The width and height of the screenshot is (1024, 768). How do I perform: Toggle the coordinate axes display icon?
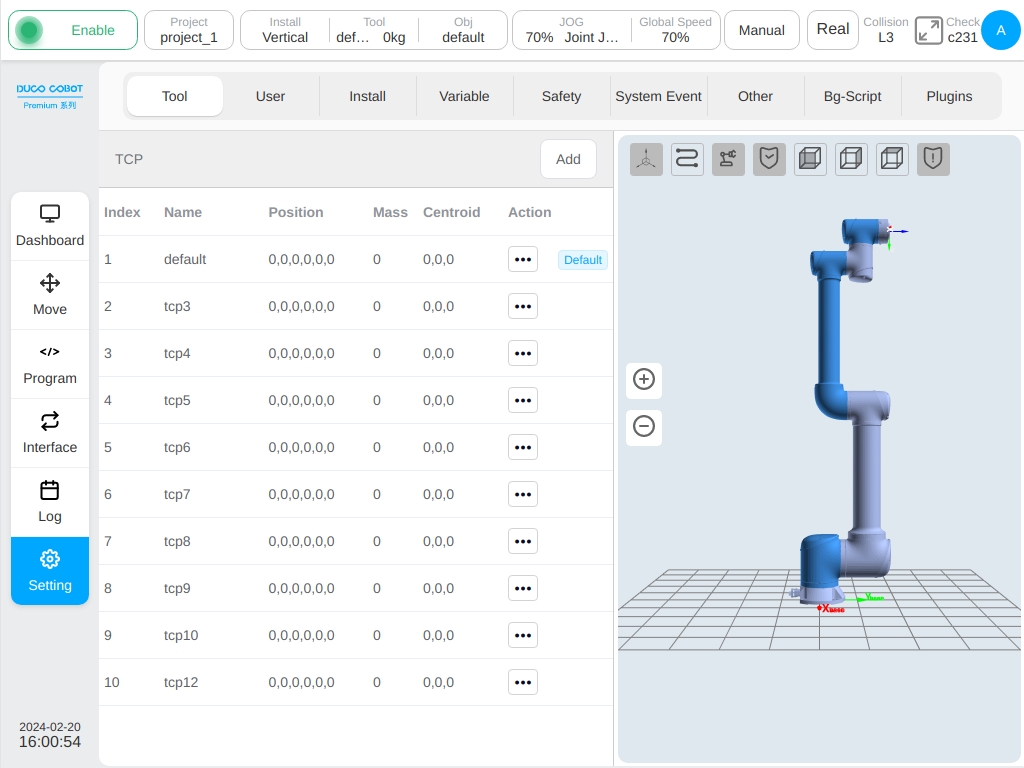coord(646,159)
